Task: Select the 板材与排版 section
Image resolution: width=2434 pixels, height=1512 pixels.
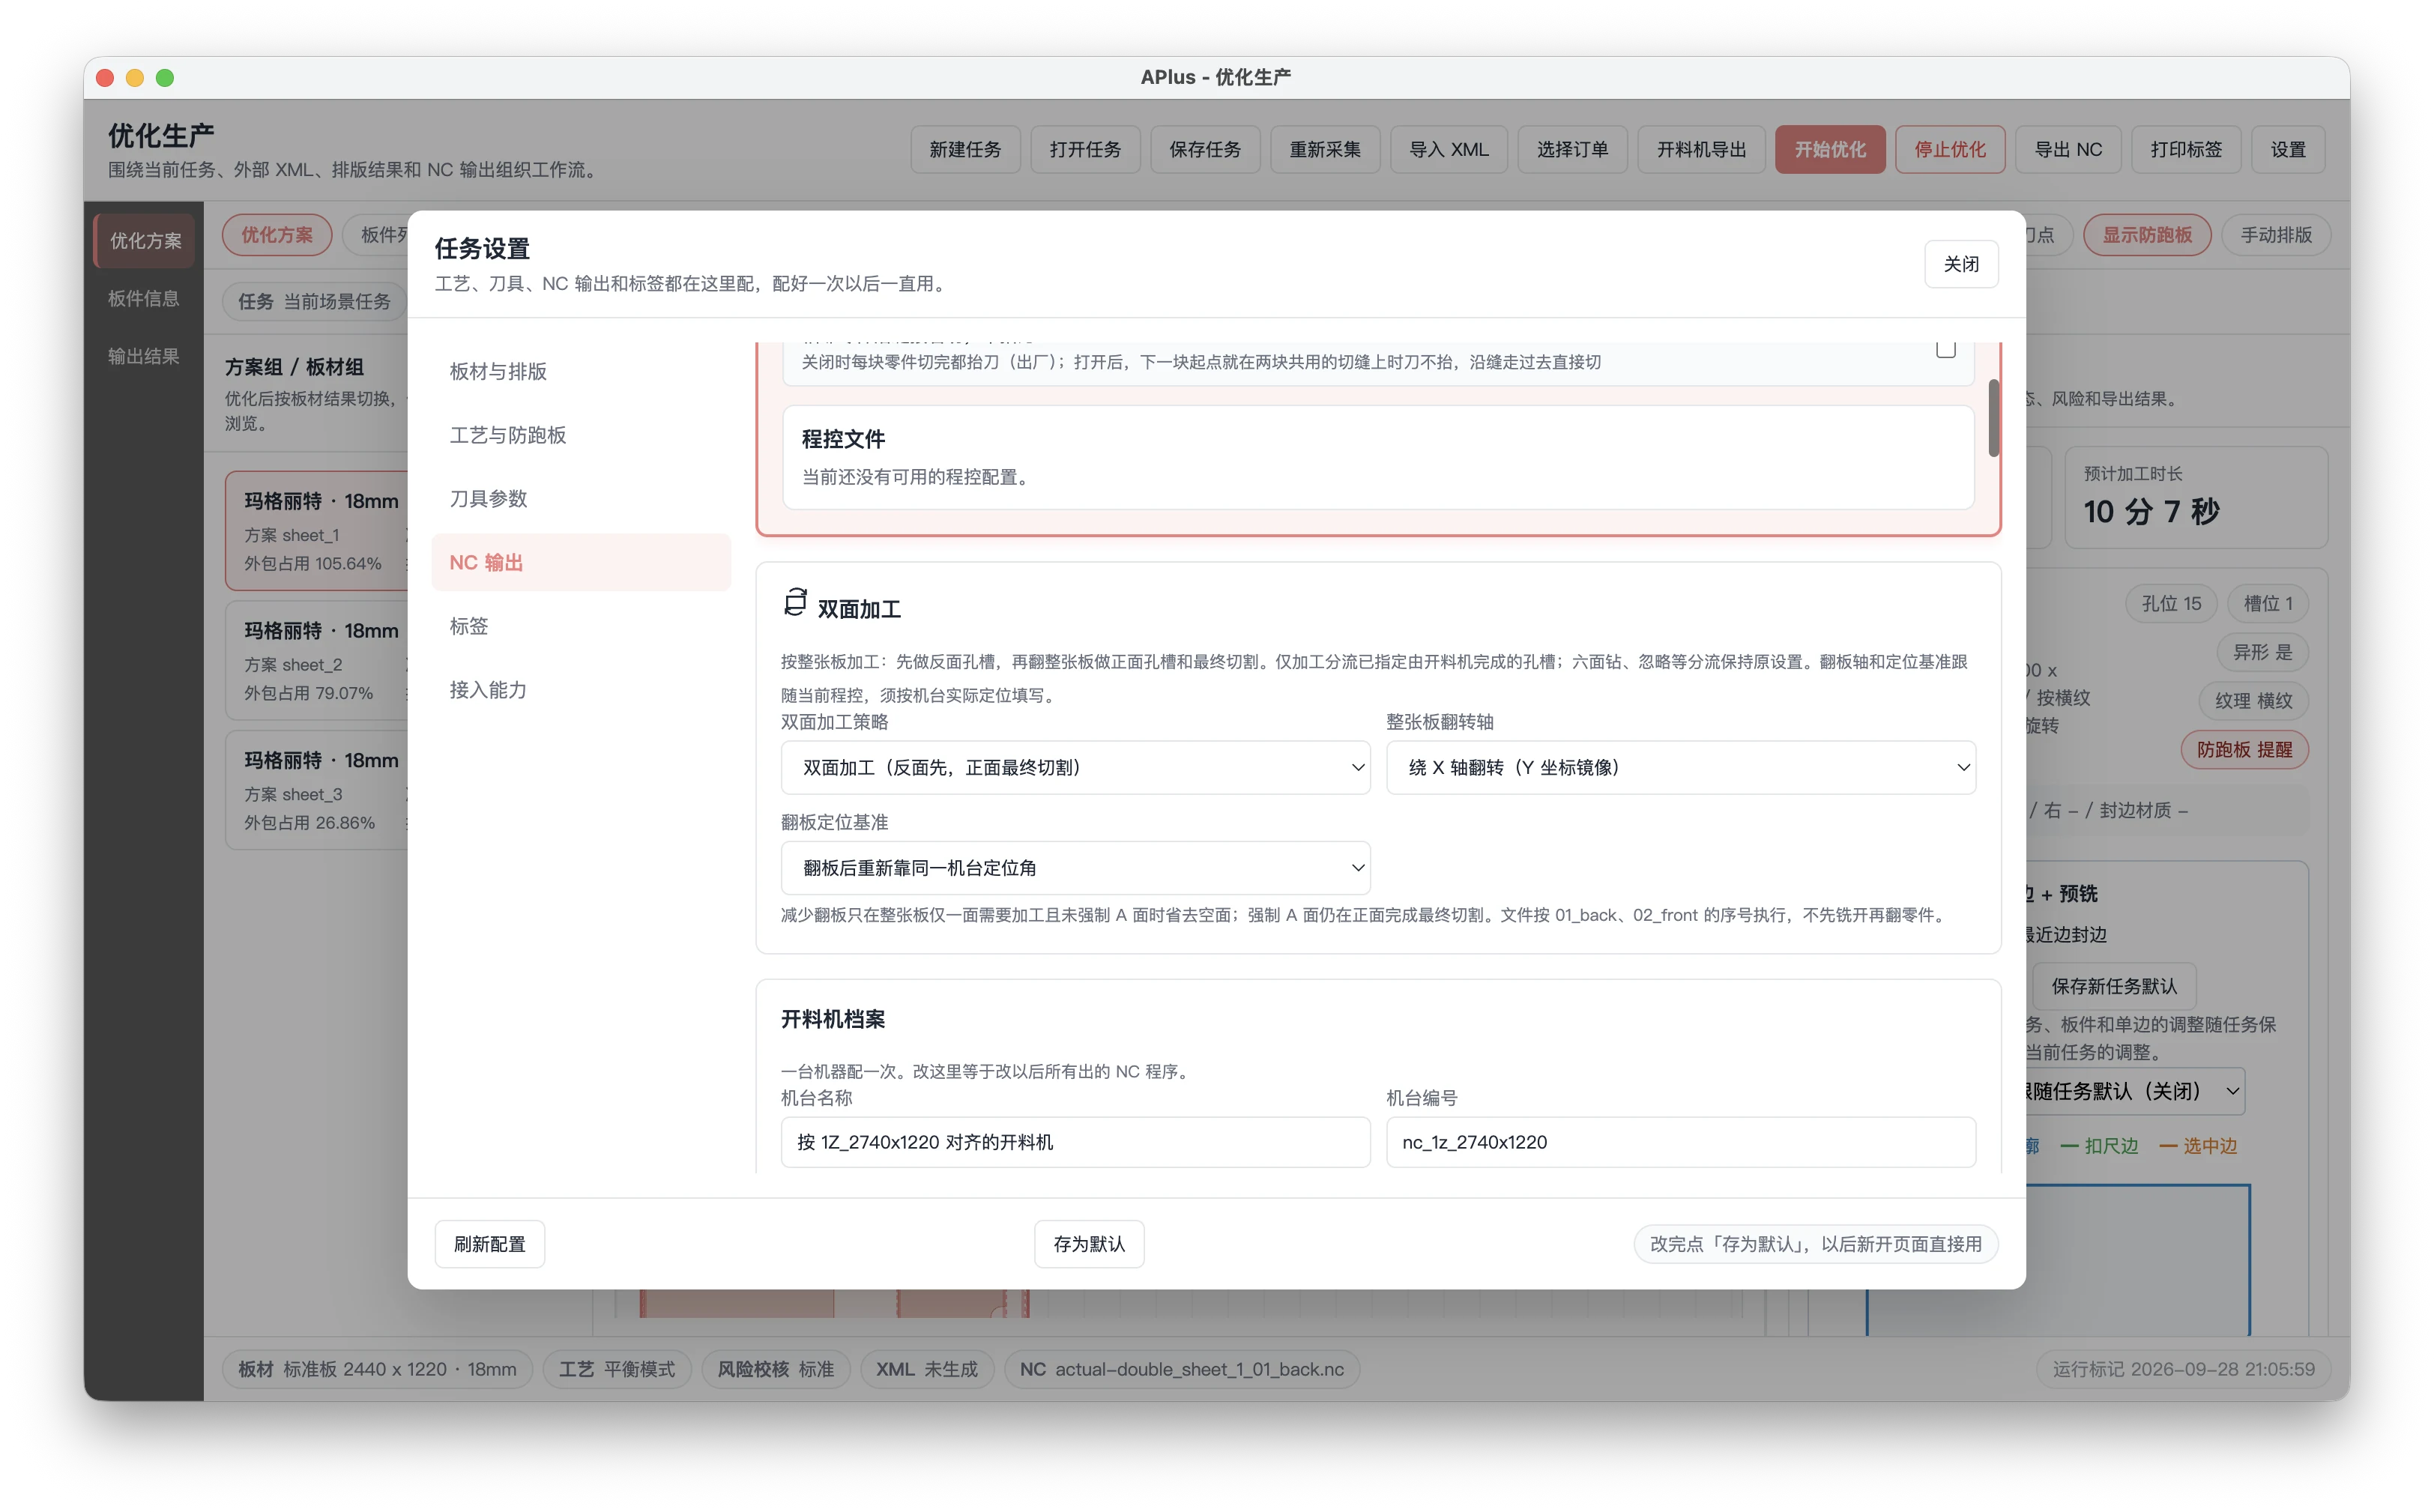Action: click(x=581, y=371)
